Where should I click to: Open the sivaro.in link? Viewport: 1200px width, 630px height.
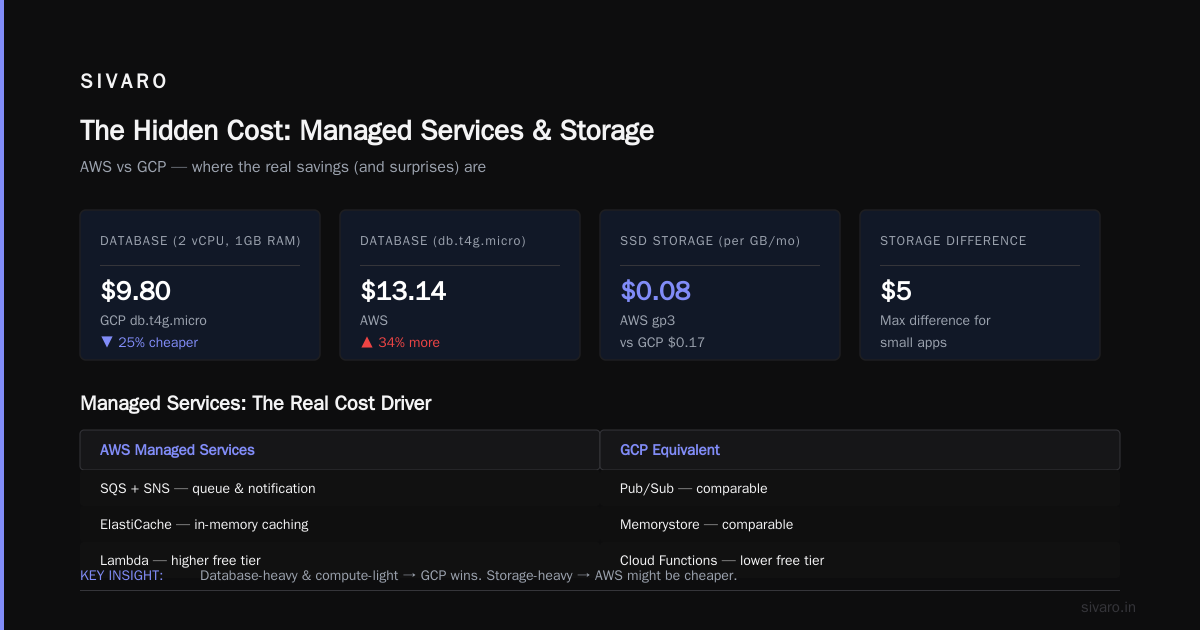(x=1109, y=607)
